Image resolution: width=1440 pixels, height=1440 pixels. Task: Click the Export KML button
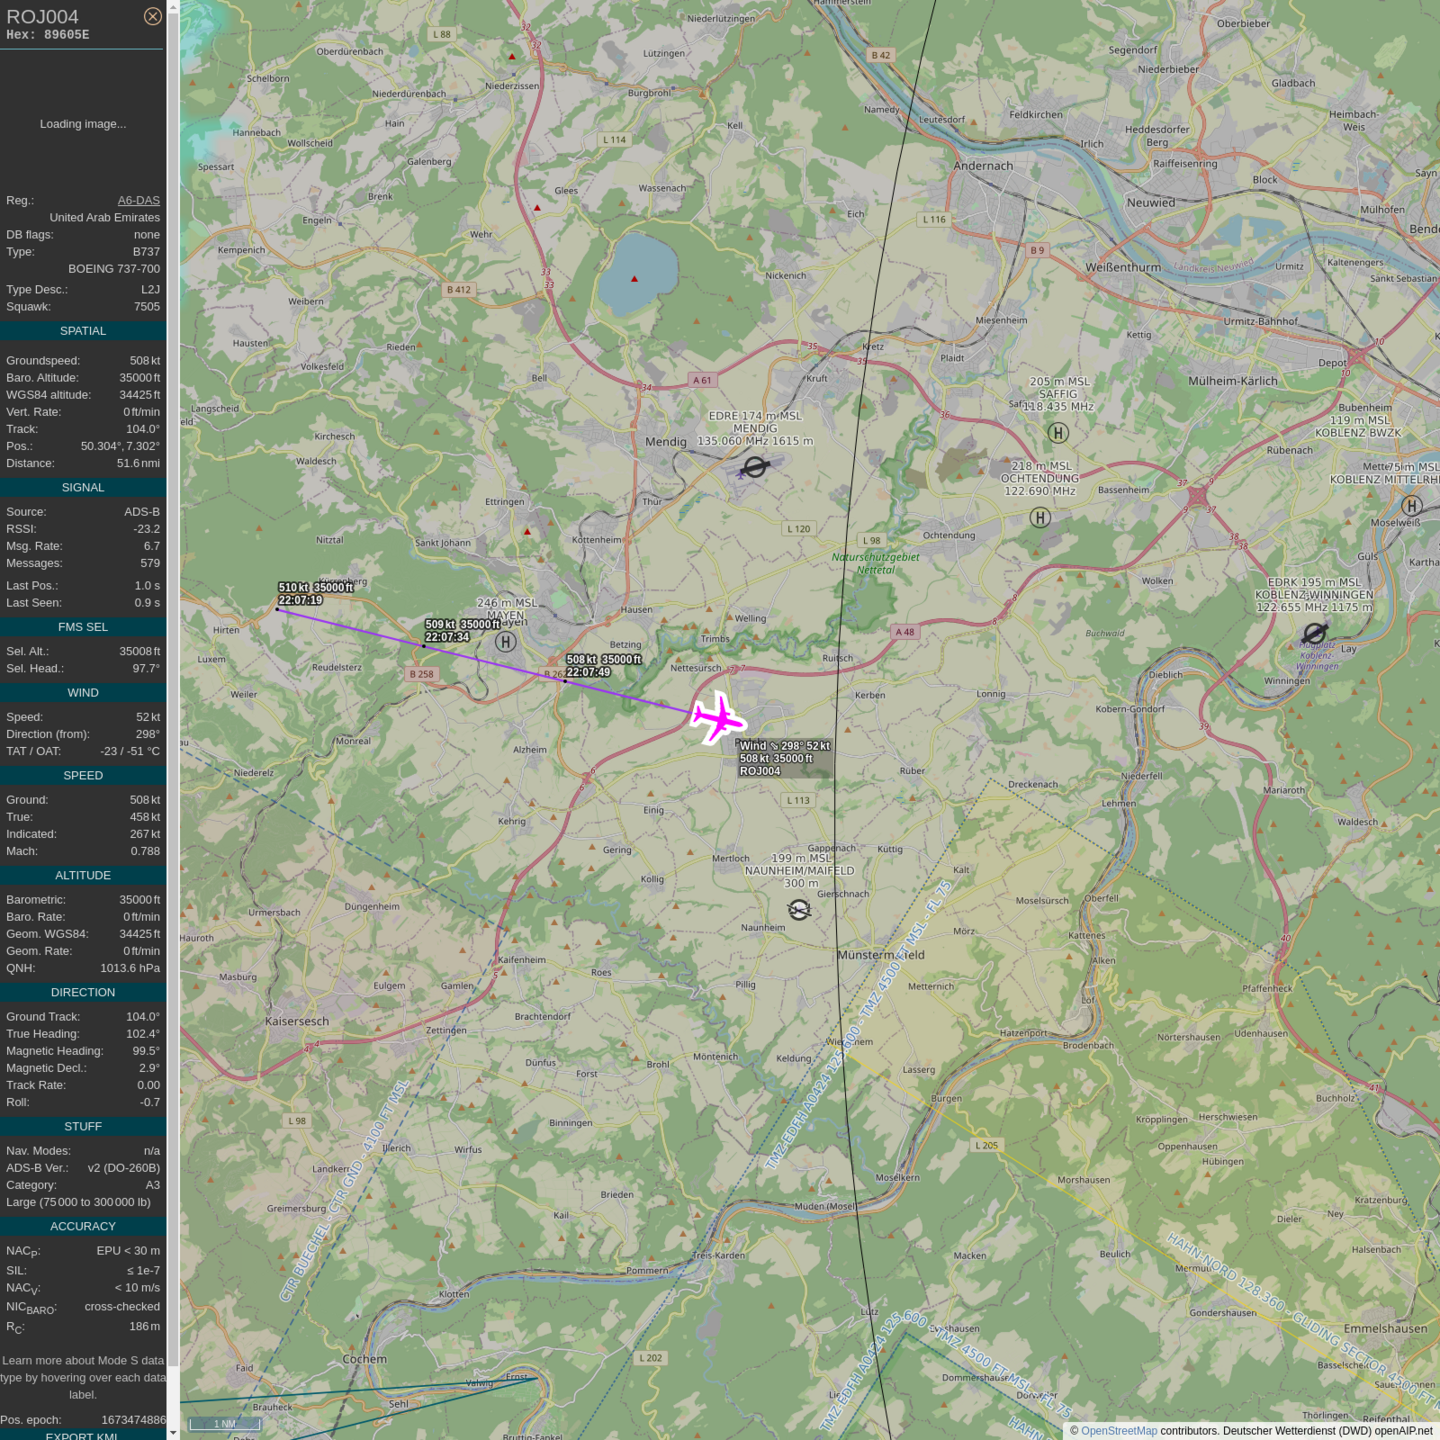(x=82, y=1435)
